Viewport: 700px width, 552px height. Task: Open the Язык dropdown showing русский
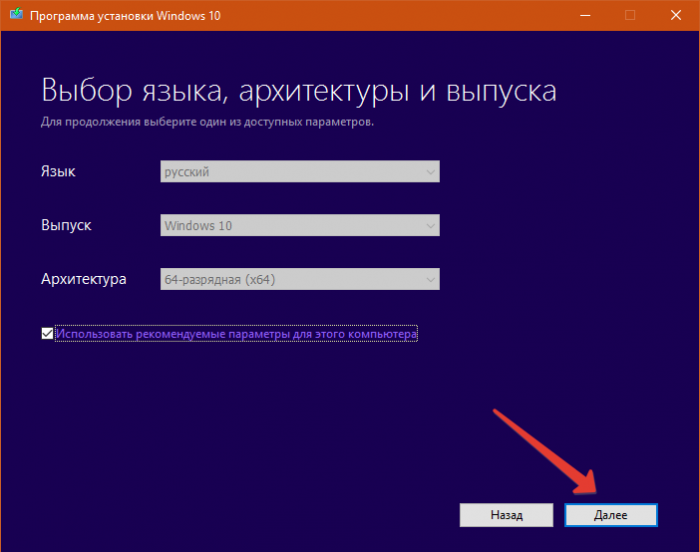click(300, 171)
